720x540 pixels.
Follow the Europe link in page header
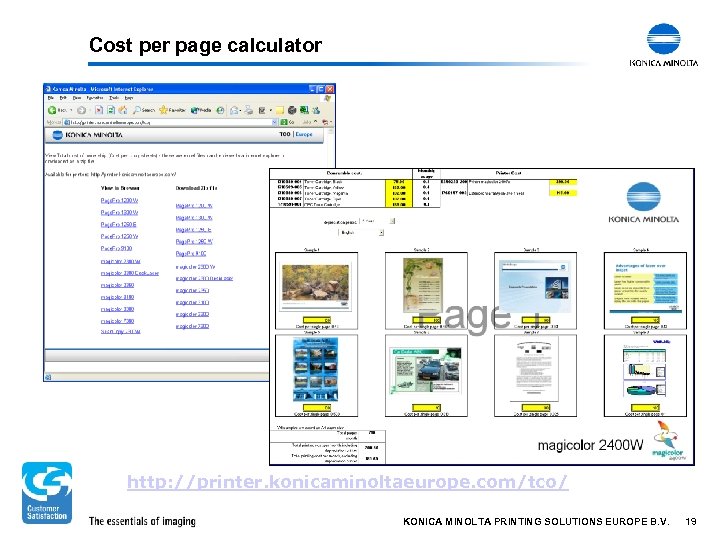click(304, 134)
